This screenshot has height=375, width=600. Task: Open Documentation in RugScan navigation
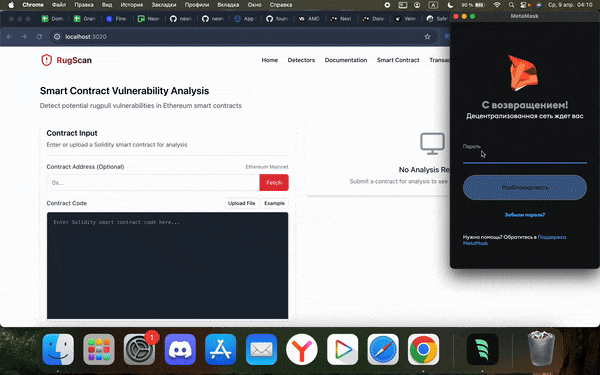point(346,60)
